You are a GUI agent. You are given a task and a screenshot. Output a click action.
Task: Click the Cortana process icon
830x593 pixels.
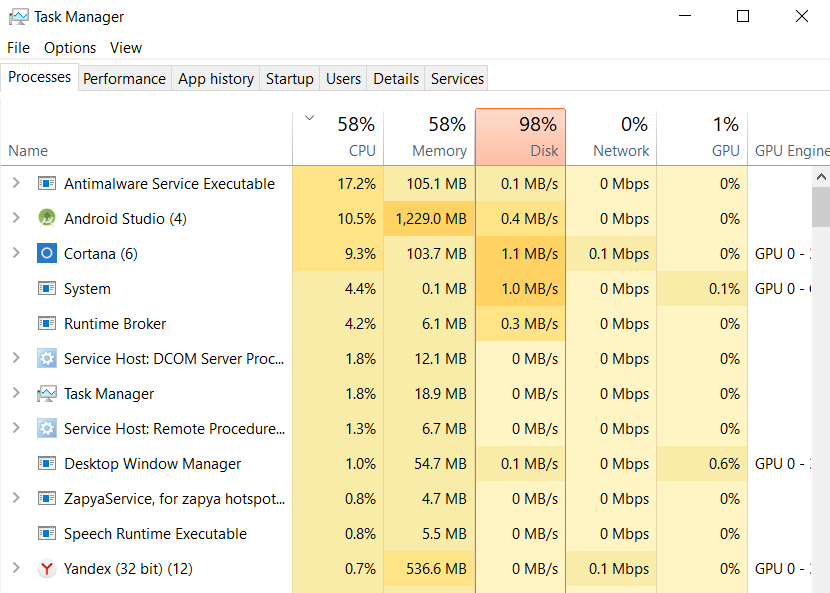point(46,254)
